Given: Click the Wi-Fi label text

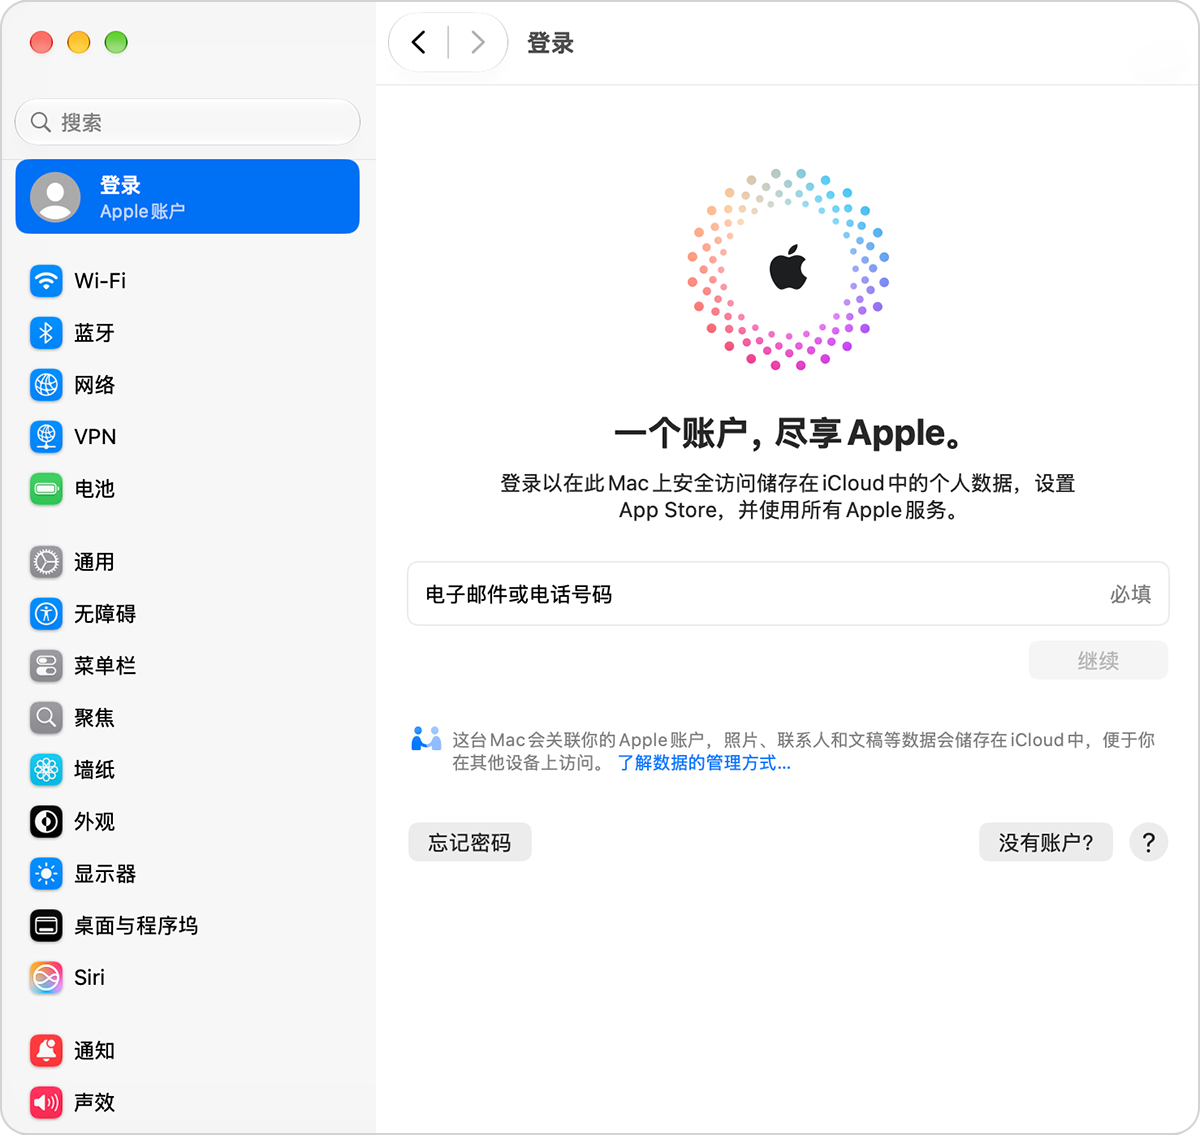Looking at the screenshot, I should pos(100,281).
